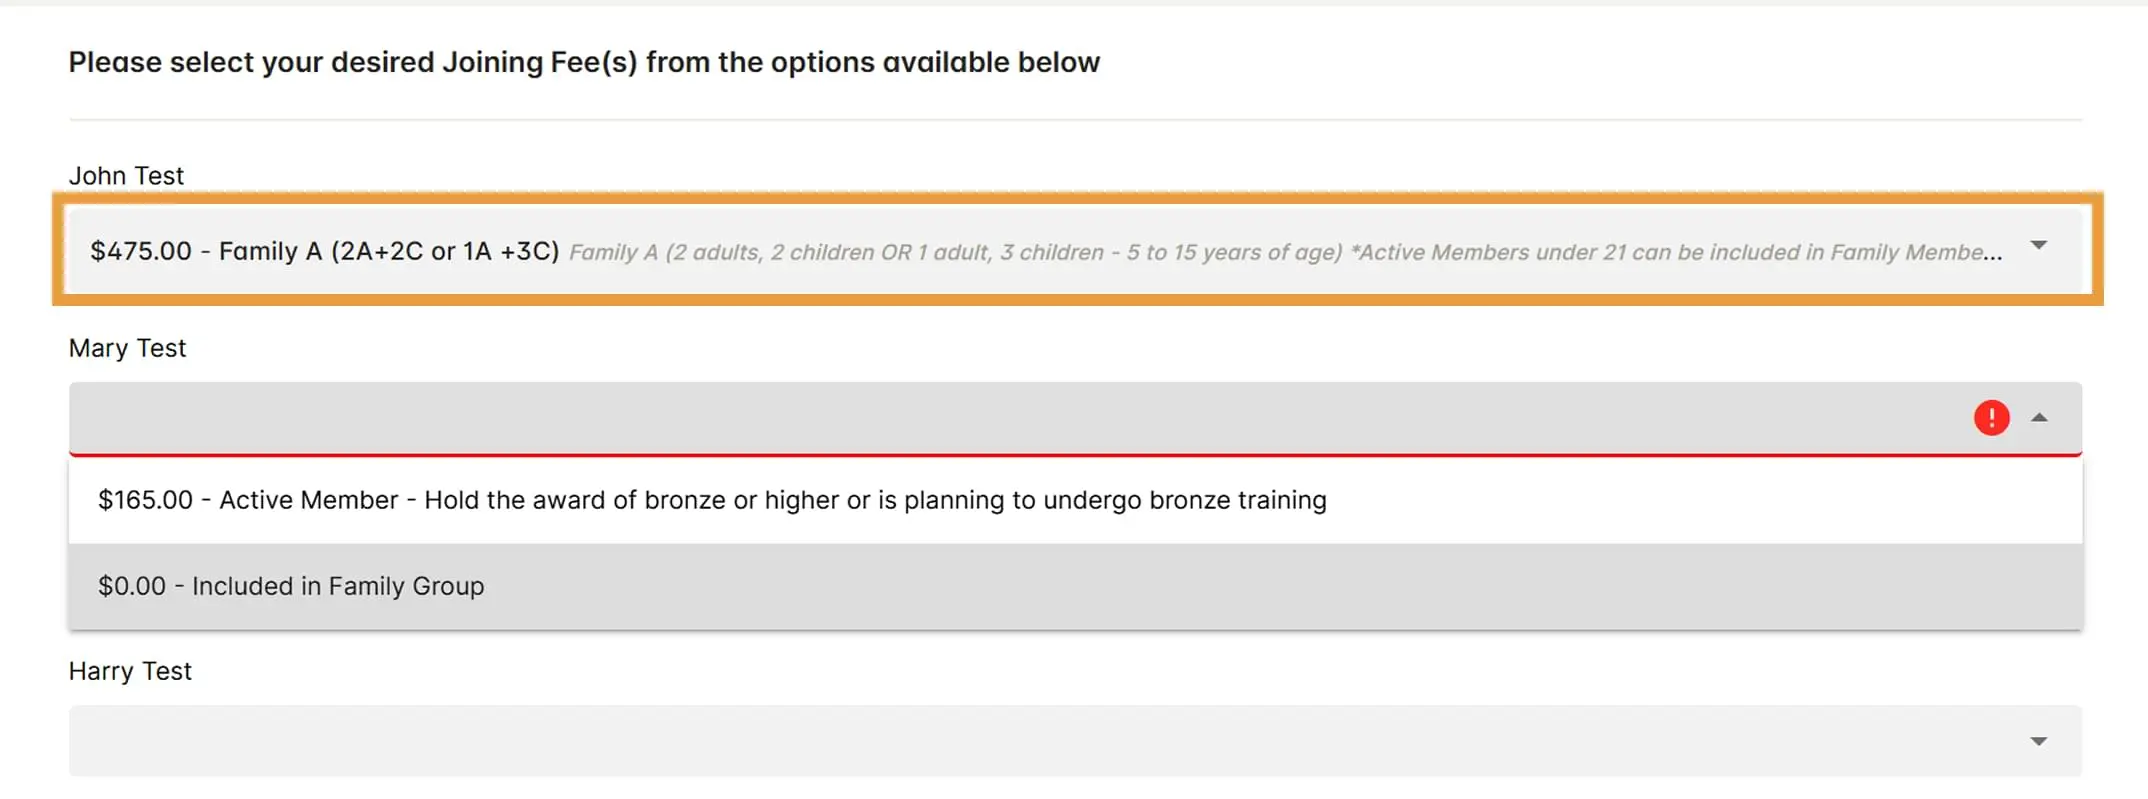This screenshot has height=799, width=2148.
Task: Collapse Mary Test dropdown with up arrow
Action: coord(2039,417)
